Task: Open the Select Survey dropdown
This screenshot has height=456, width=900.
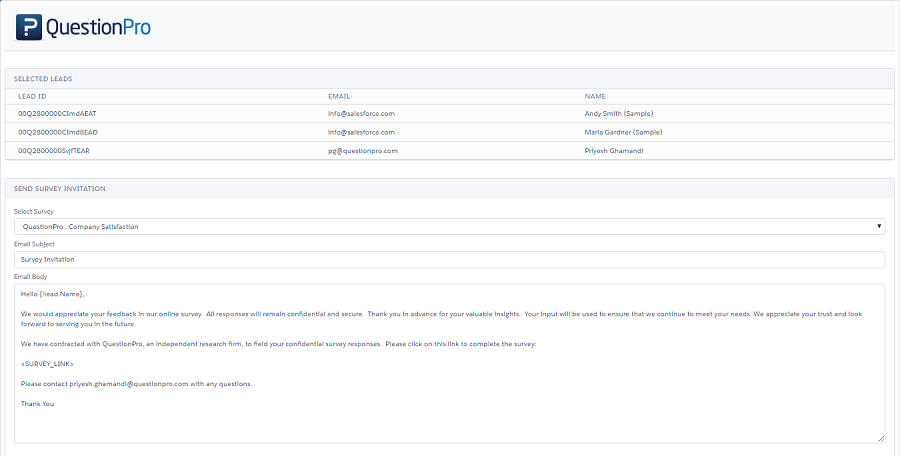Action: pos(449,227)
